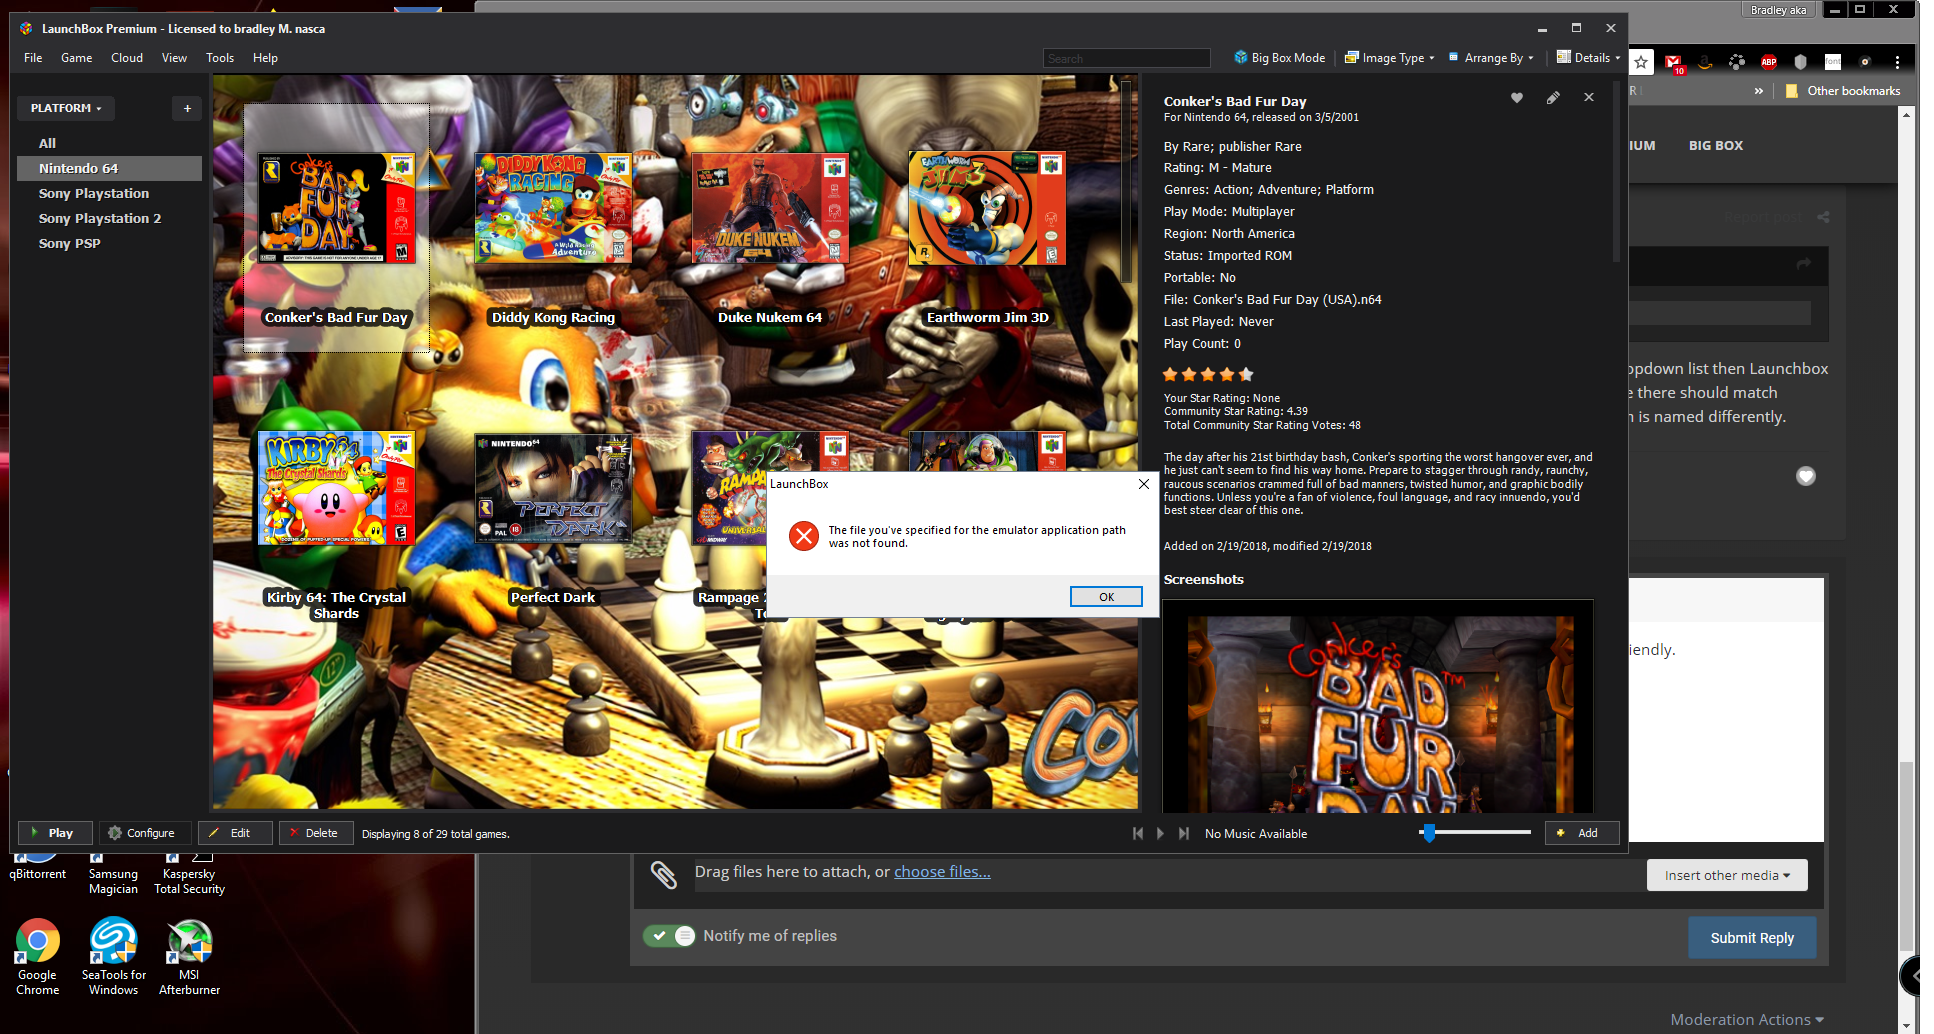Select Kirby 64 The Crystal Shards box art
The width and height of the screenshot is (1934, 1034).
336,488
